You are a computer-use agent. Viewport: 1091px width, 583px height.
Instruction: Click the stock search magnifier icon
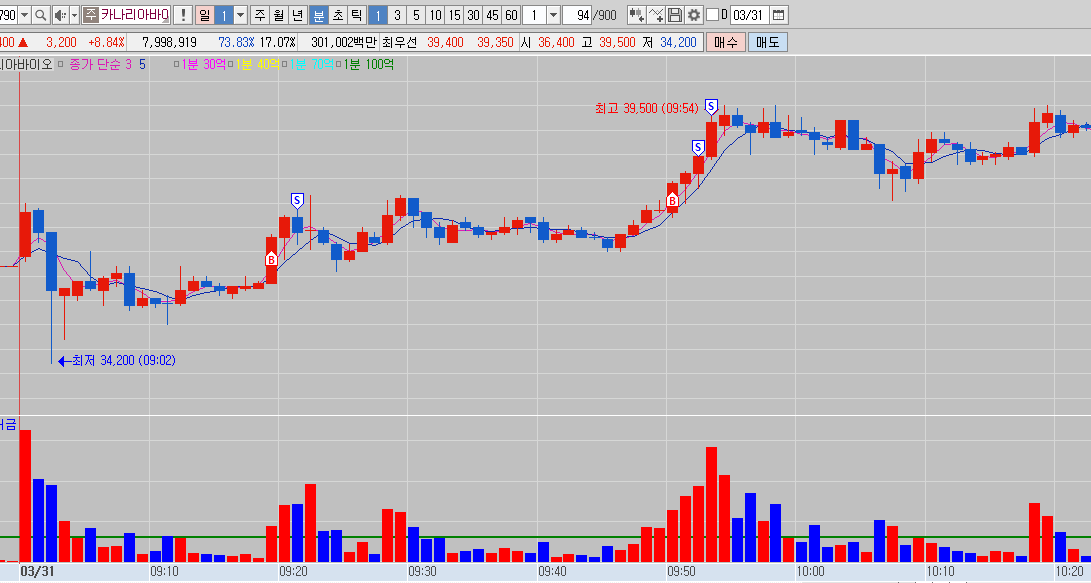pyautogui.click(x=40, y=15)
